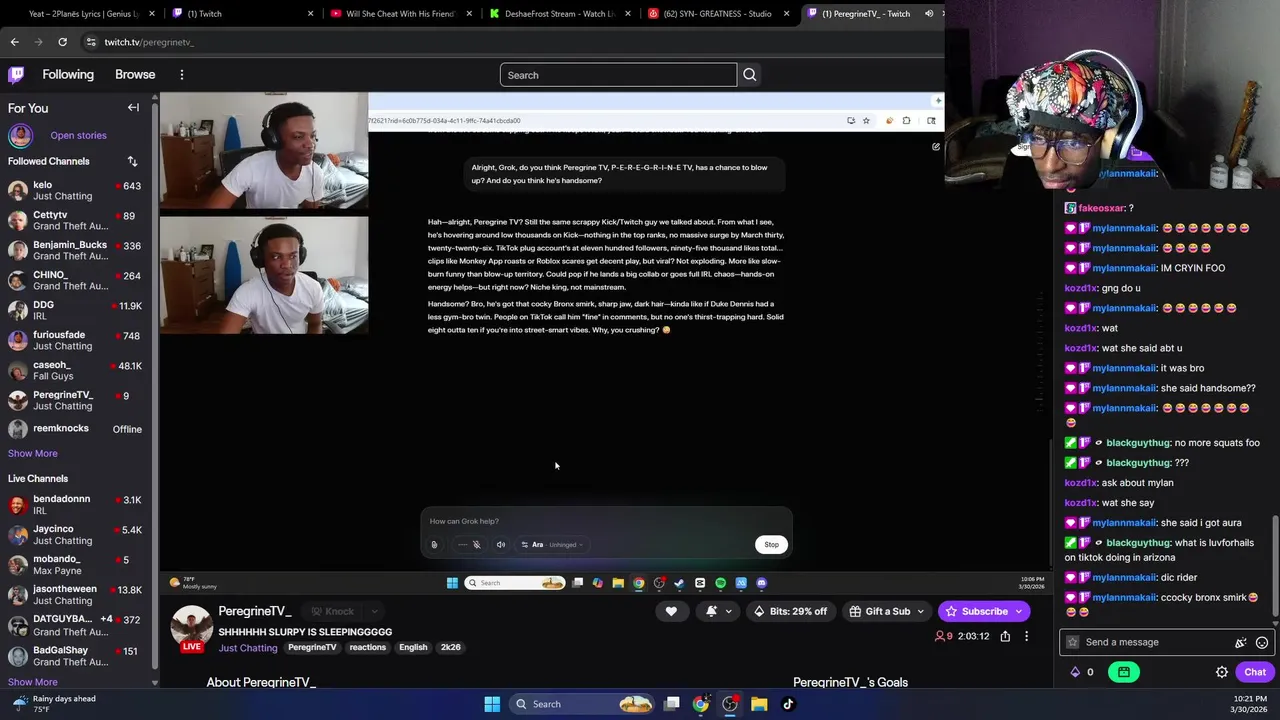Open the Twitch home logo
This screenshot has height=720, width=1280.
(16, 74)
